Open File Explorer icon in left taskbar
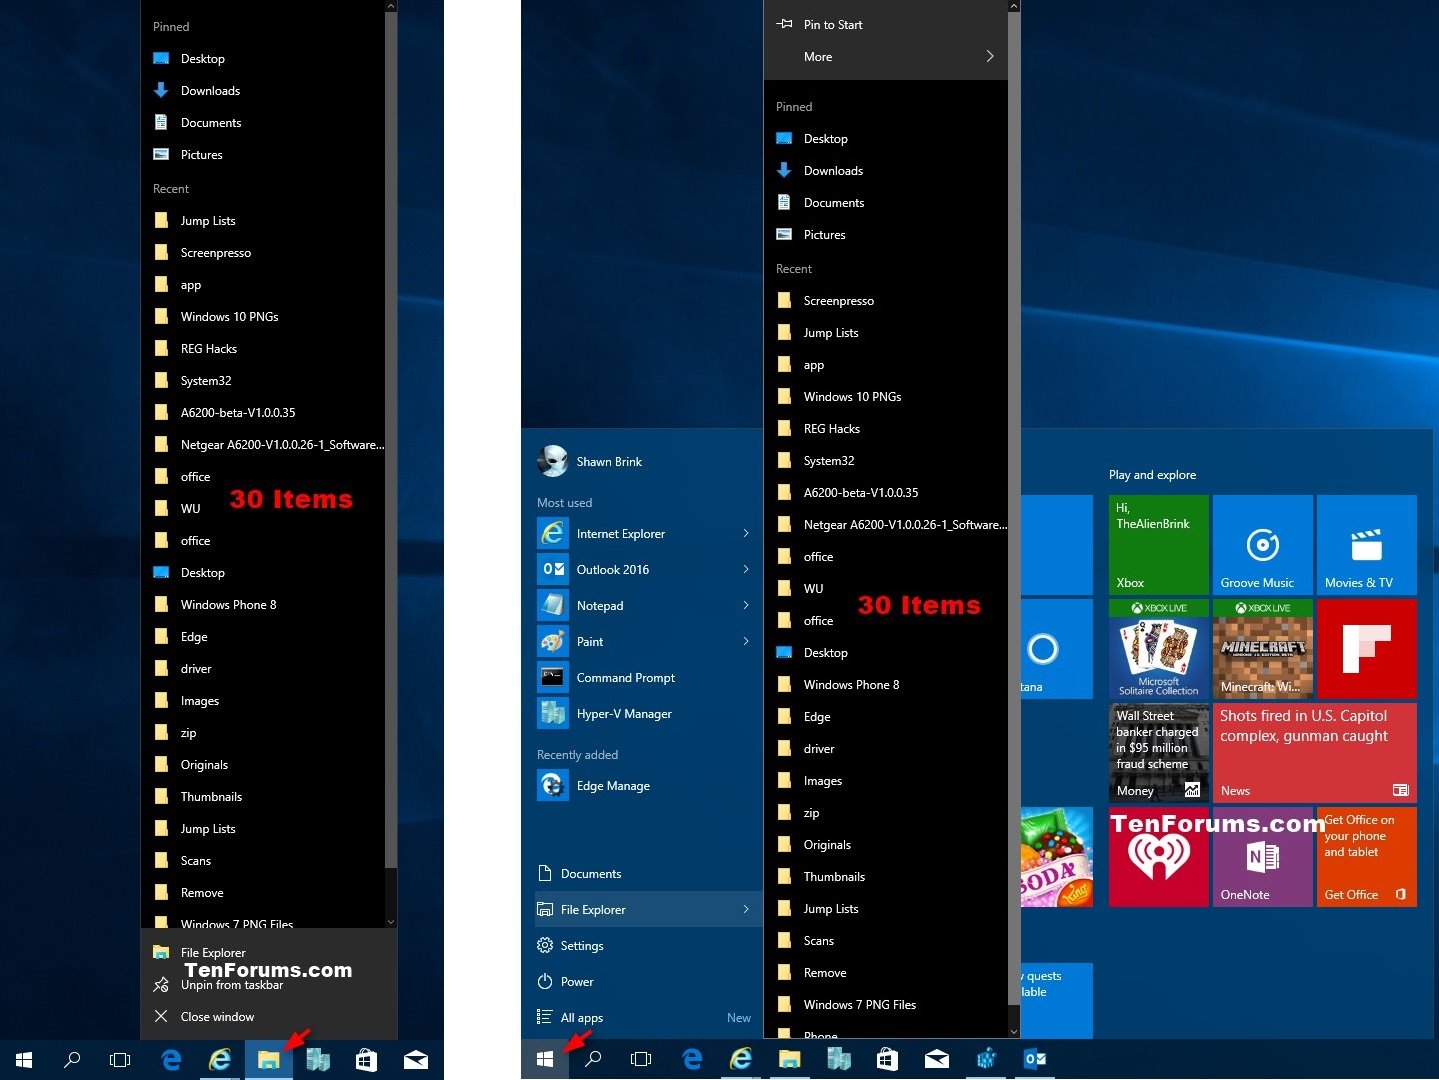Screen dimensions: 1439x1080 click(268, 1060)
